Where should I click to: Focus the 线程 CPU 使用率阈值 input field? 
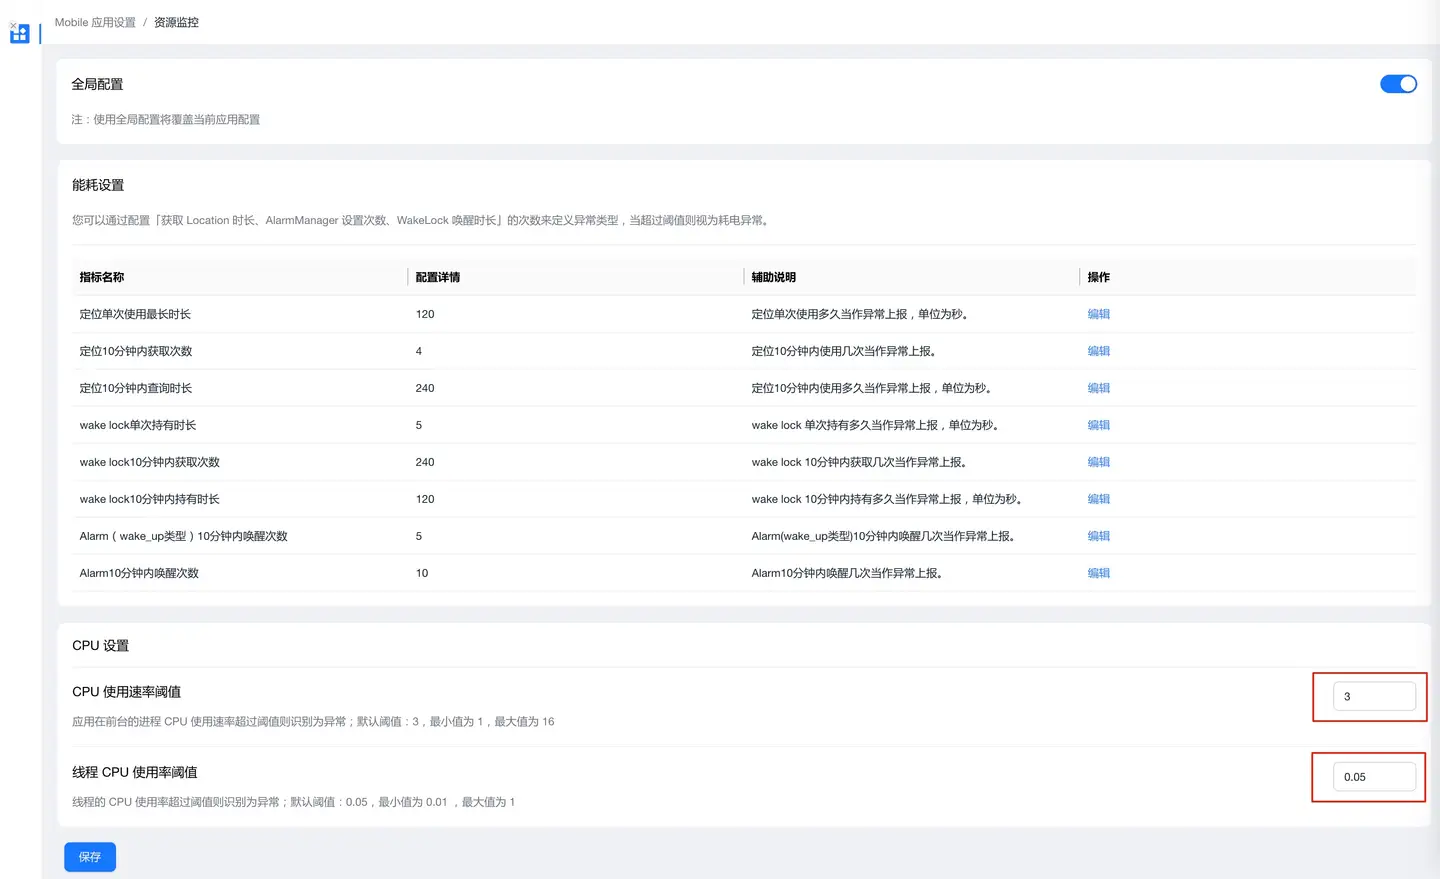[x=1374, y=777]
